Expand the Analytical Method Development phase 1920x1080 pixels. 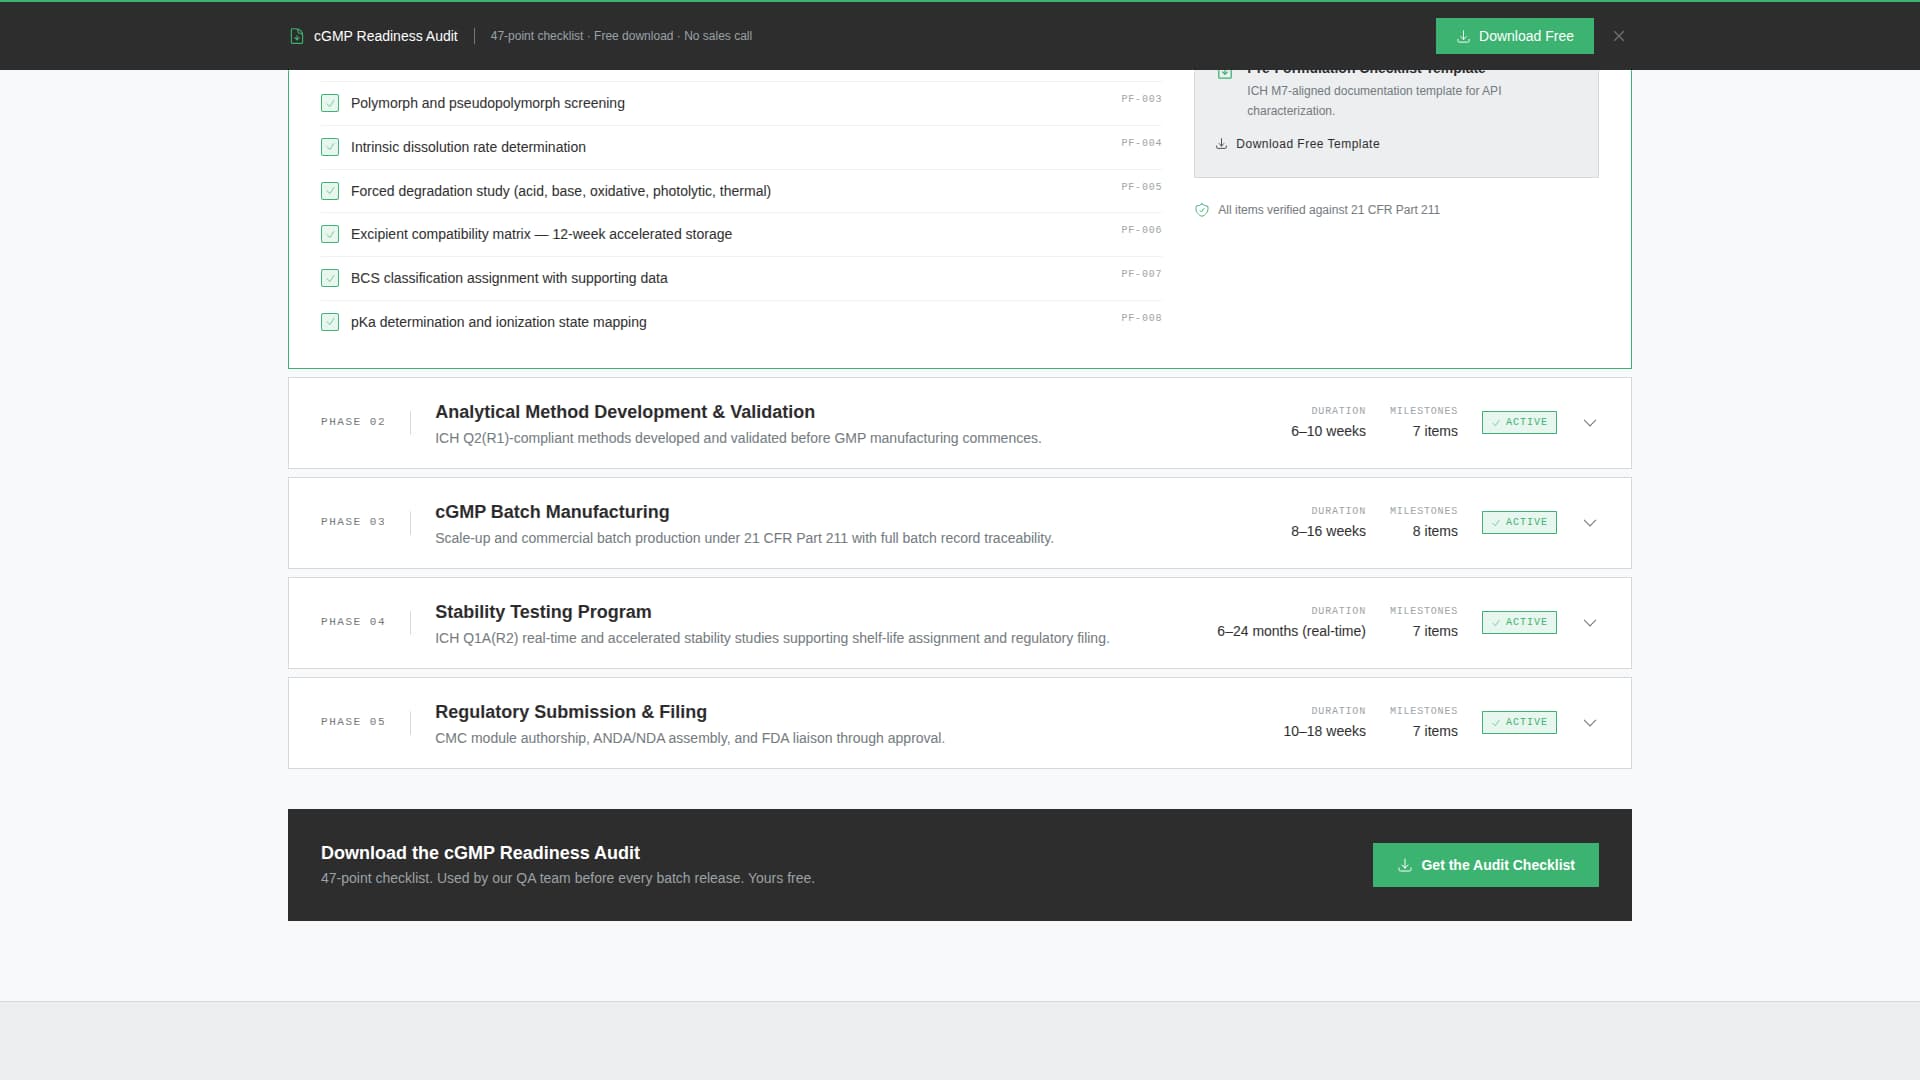(1589, 422)
